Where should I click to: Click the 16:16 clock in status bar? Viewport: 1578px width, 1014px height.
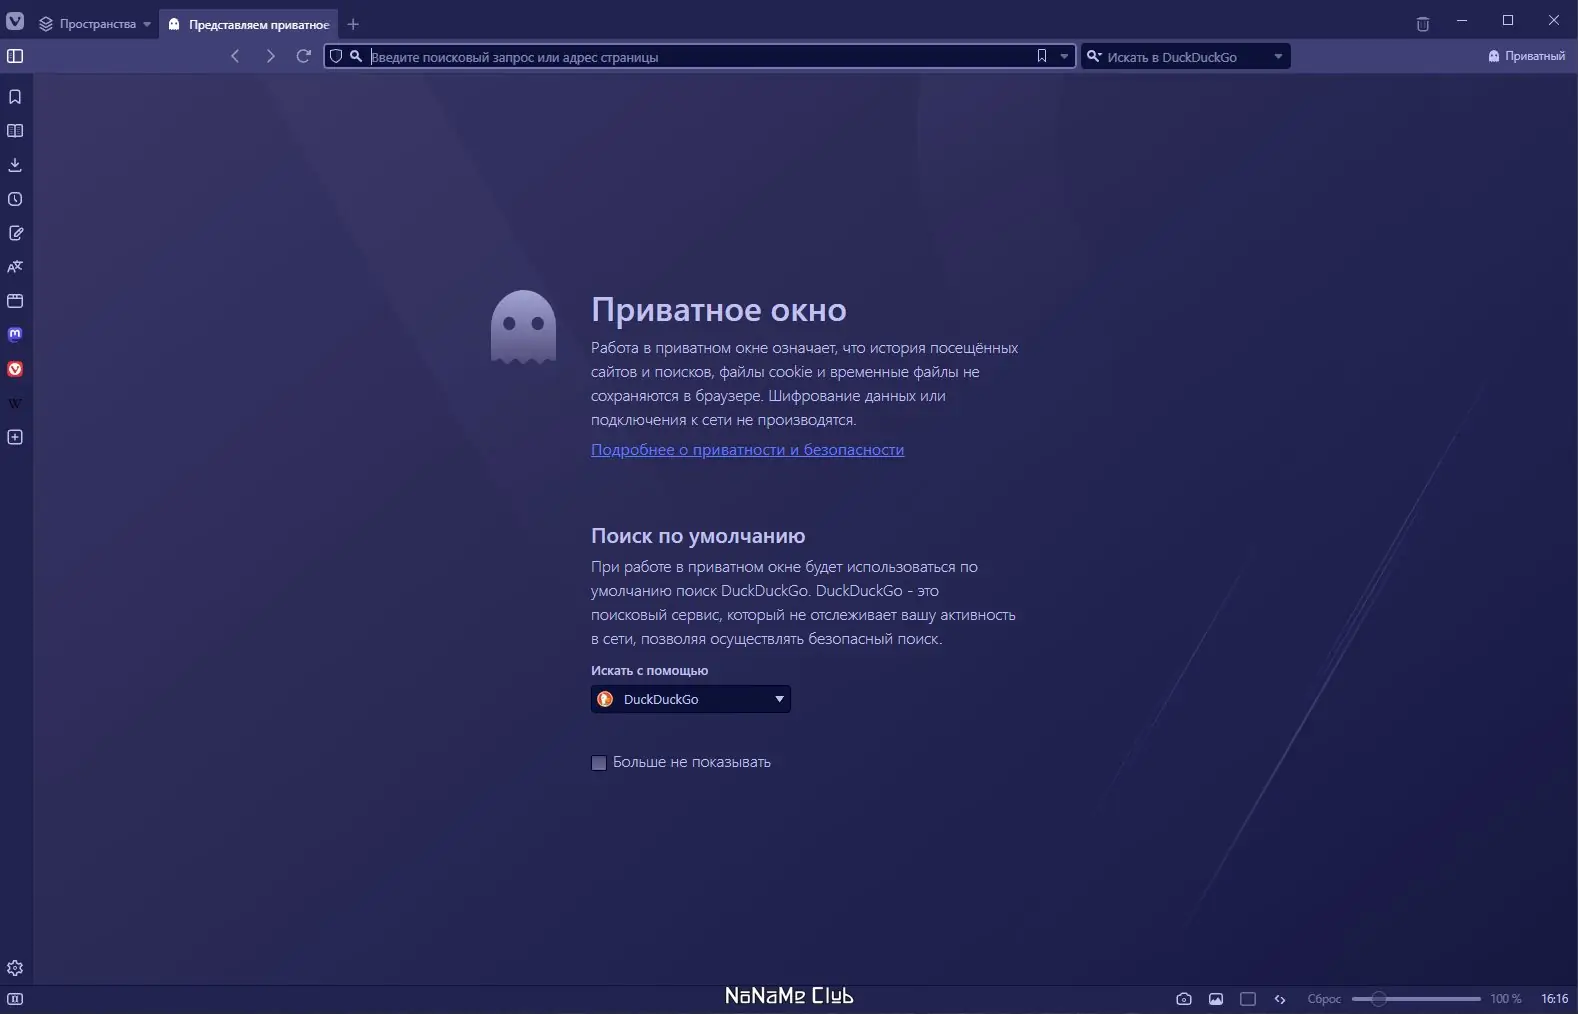tap(1555, 999)
